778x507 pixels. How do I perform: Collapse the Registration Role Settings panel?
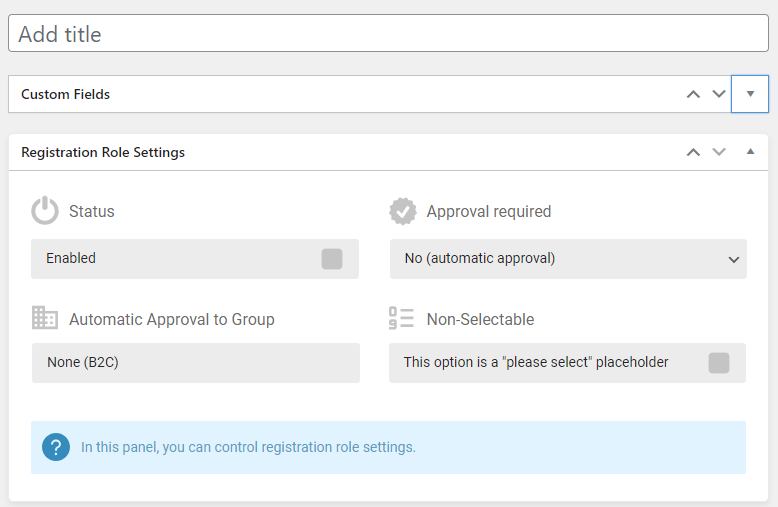pos(750,152)
